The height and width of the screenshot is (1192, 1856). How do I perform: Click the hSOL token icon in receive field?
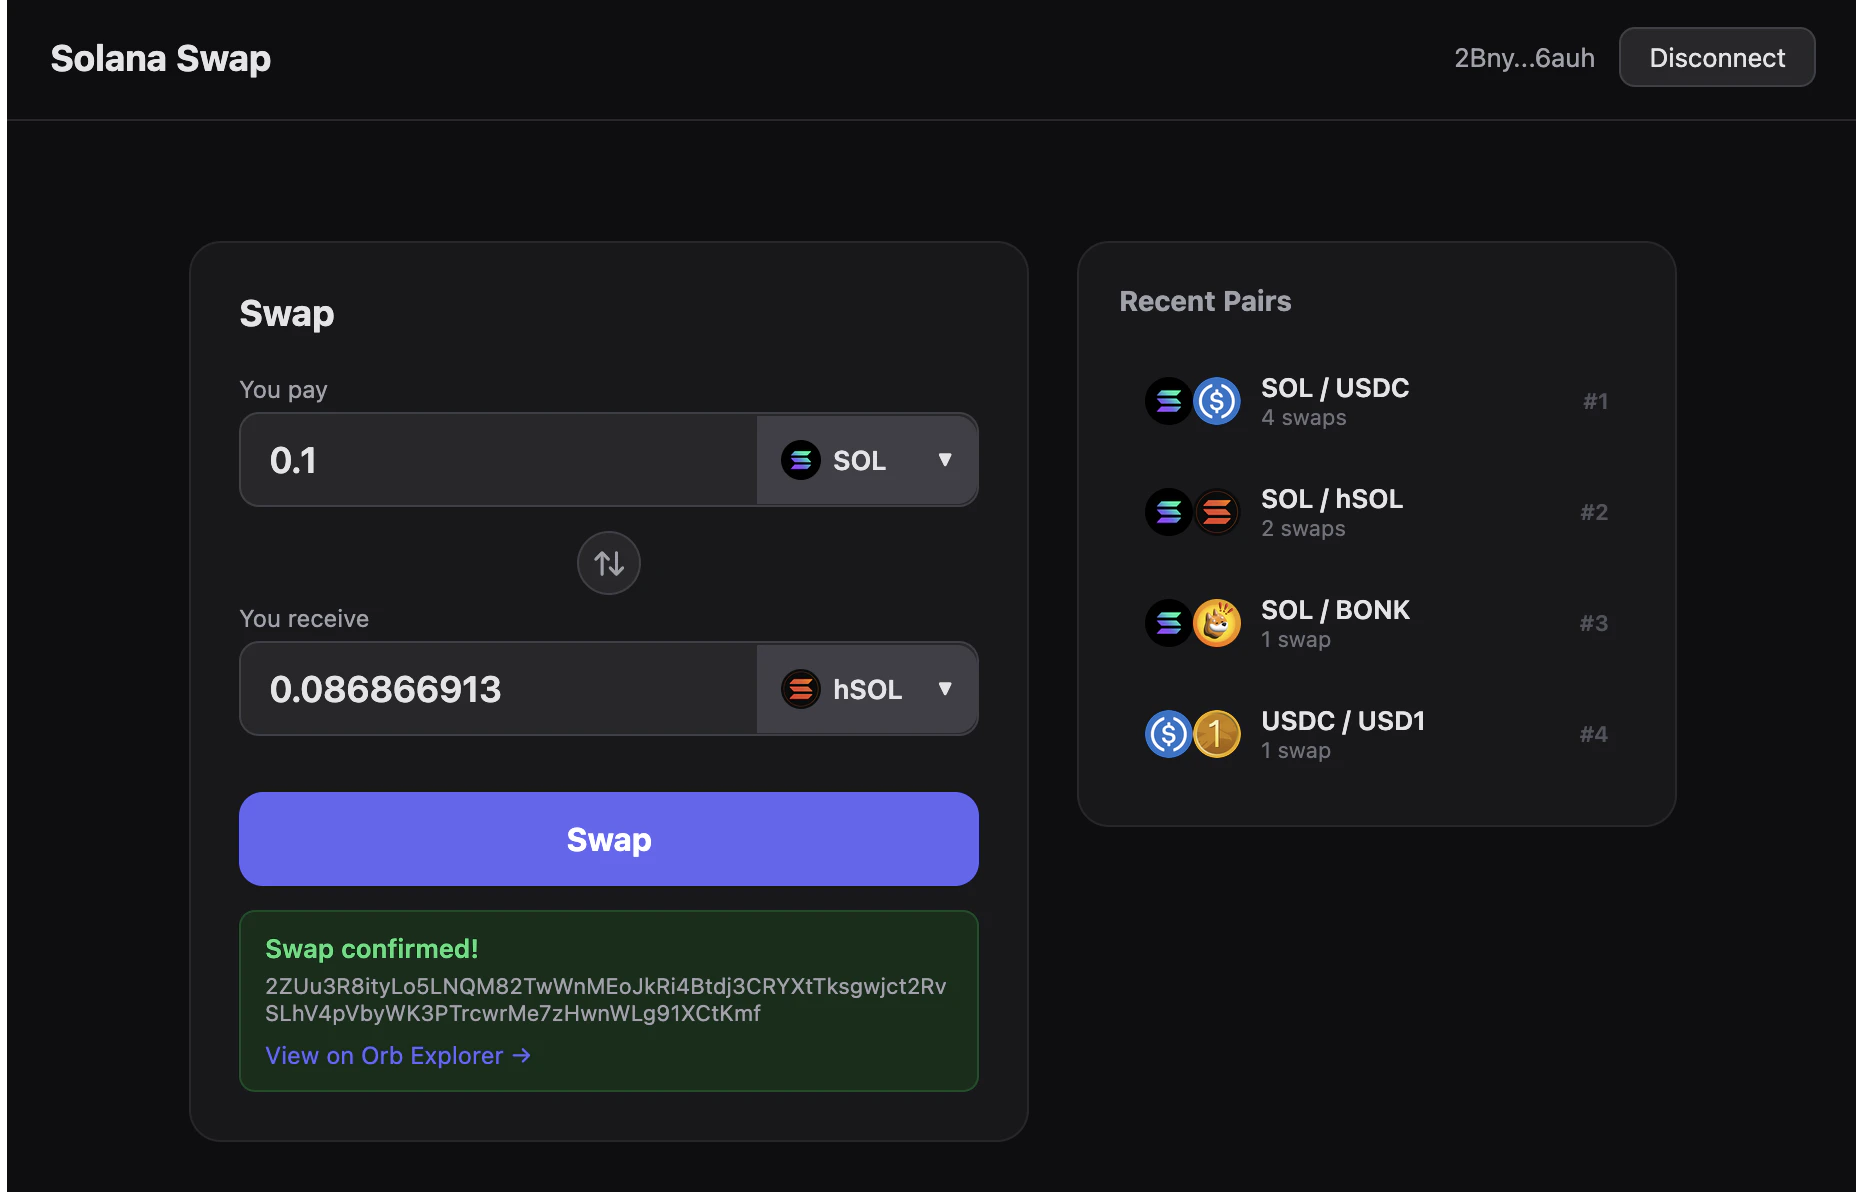coord(801,689)
